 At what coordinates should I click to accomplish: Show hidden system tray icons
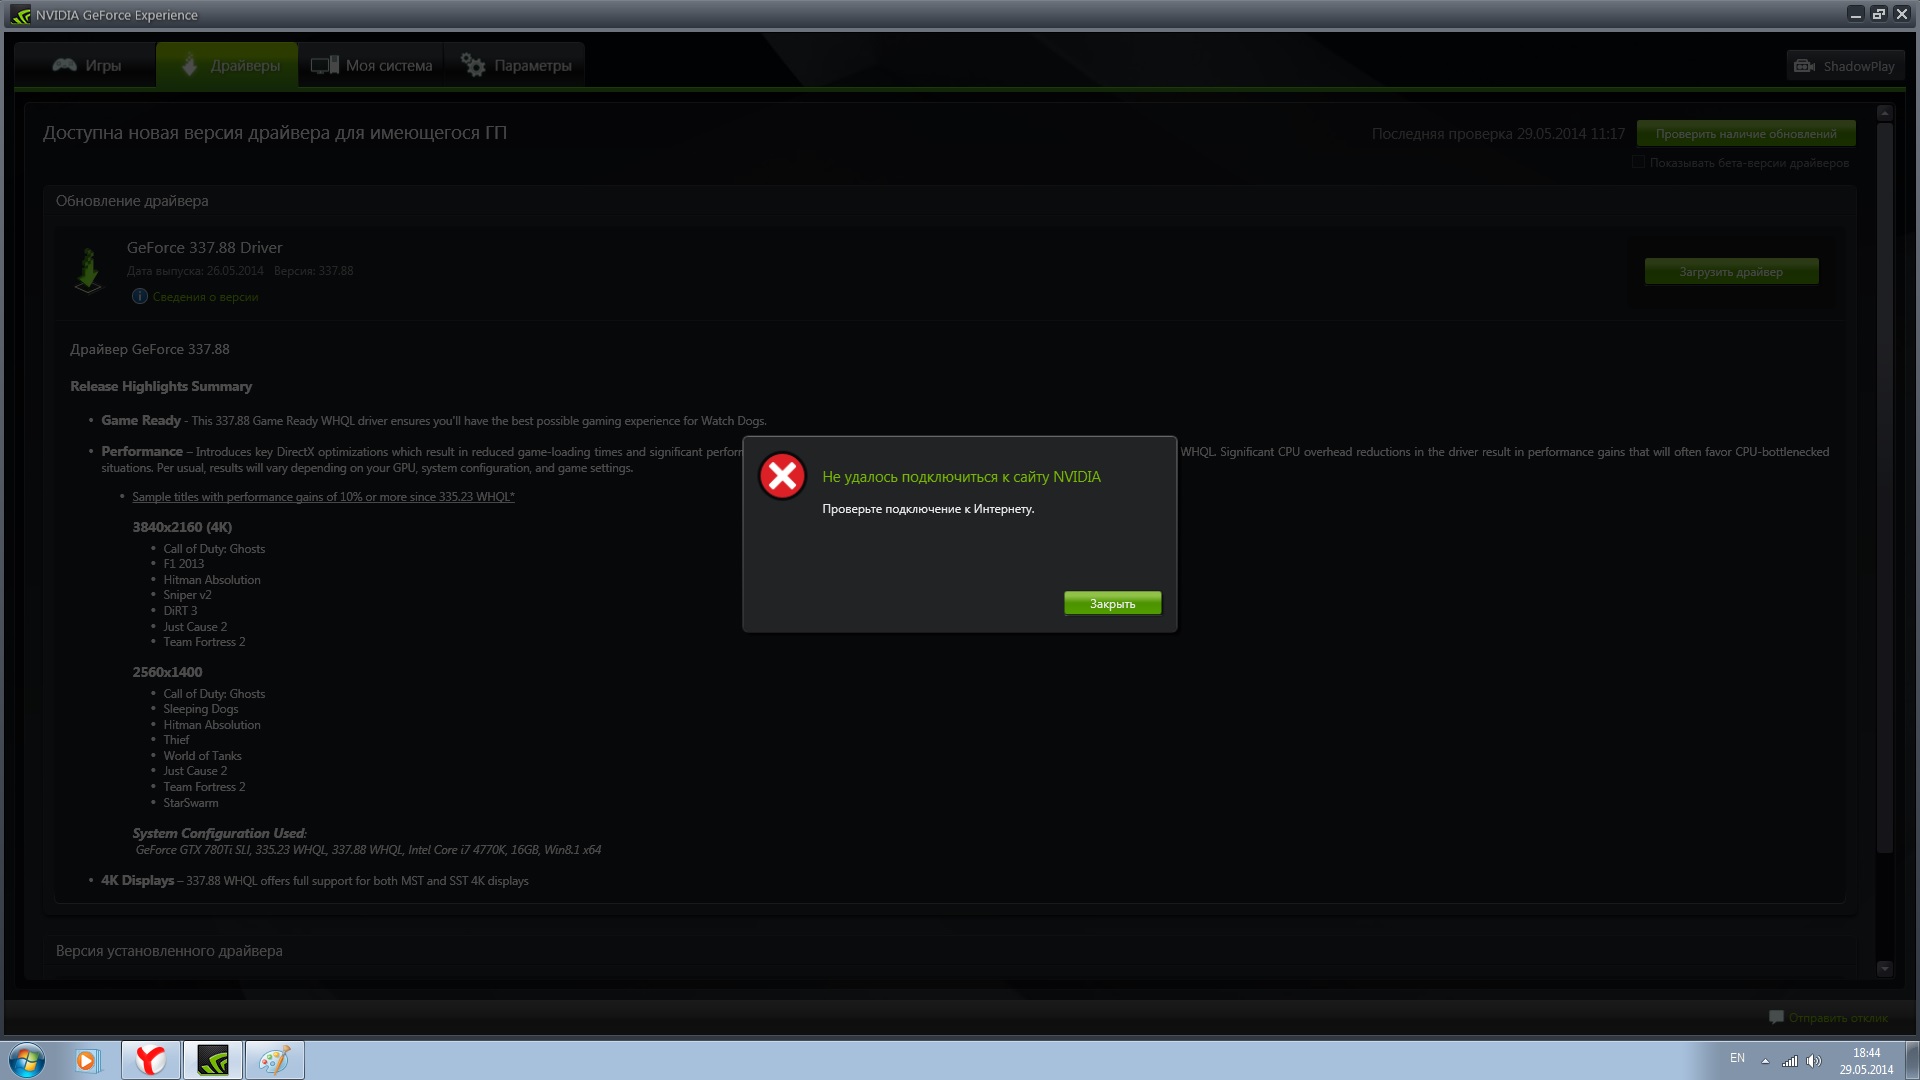click(1765, 1061)
